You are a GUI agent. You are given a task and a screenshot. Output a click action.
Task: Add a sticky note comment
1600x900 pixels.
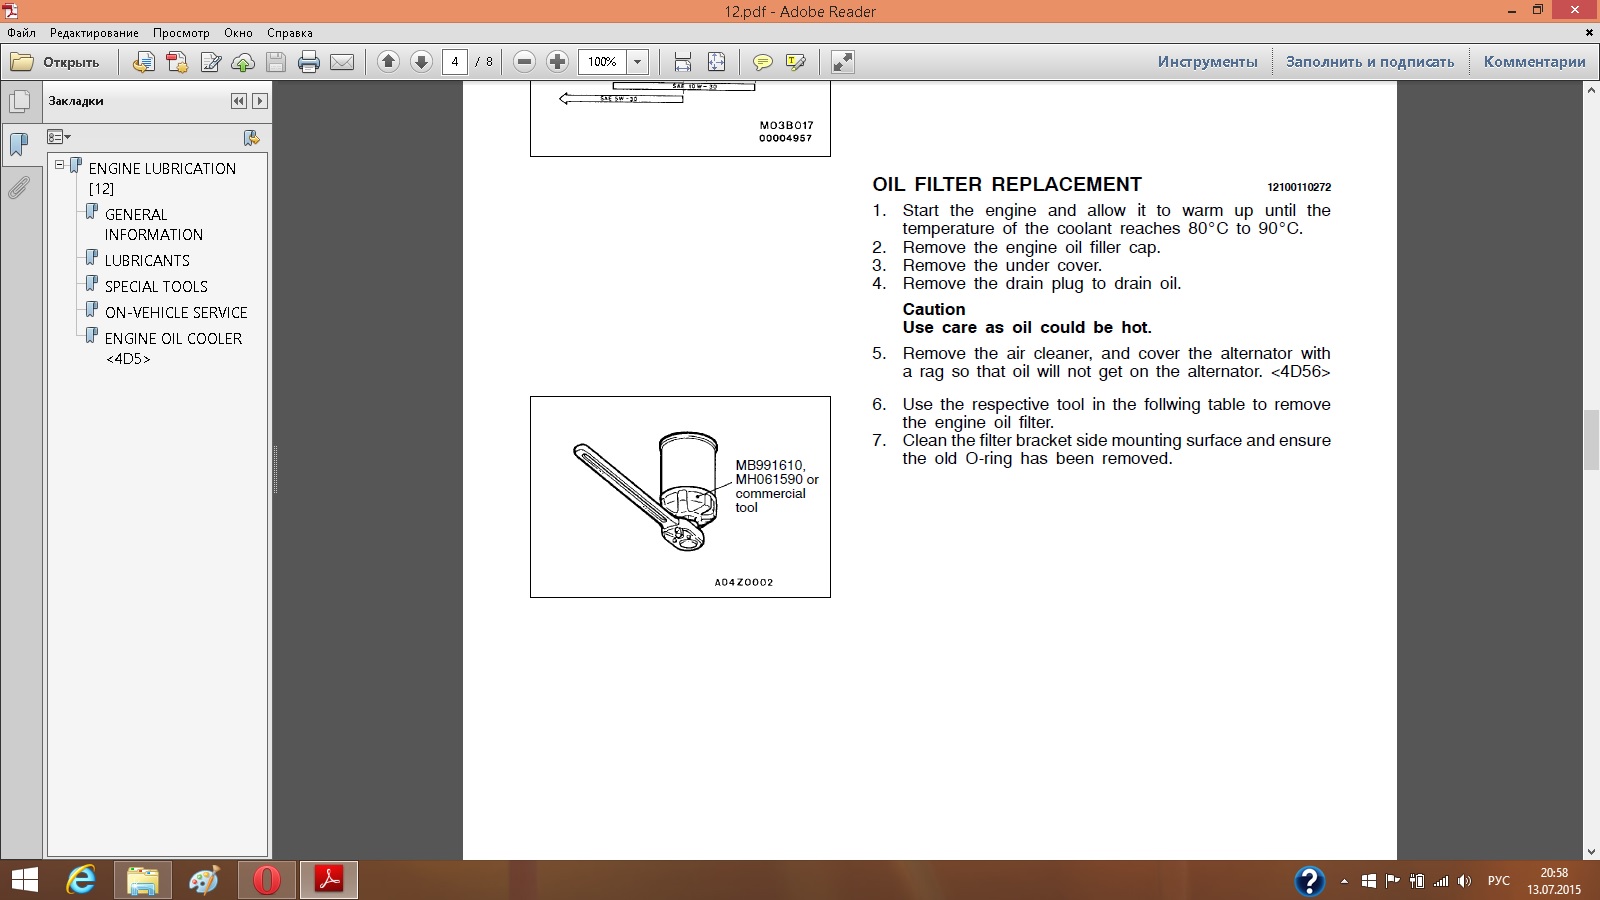pyautogui.click(x=762, y=62)
